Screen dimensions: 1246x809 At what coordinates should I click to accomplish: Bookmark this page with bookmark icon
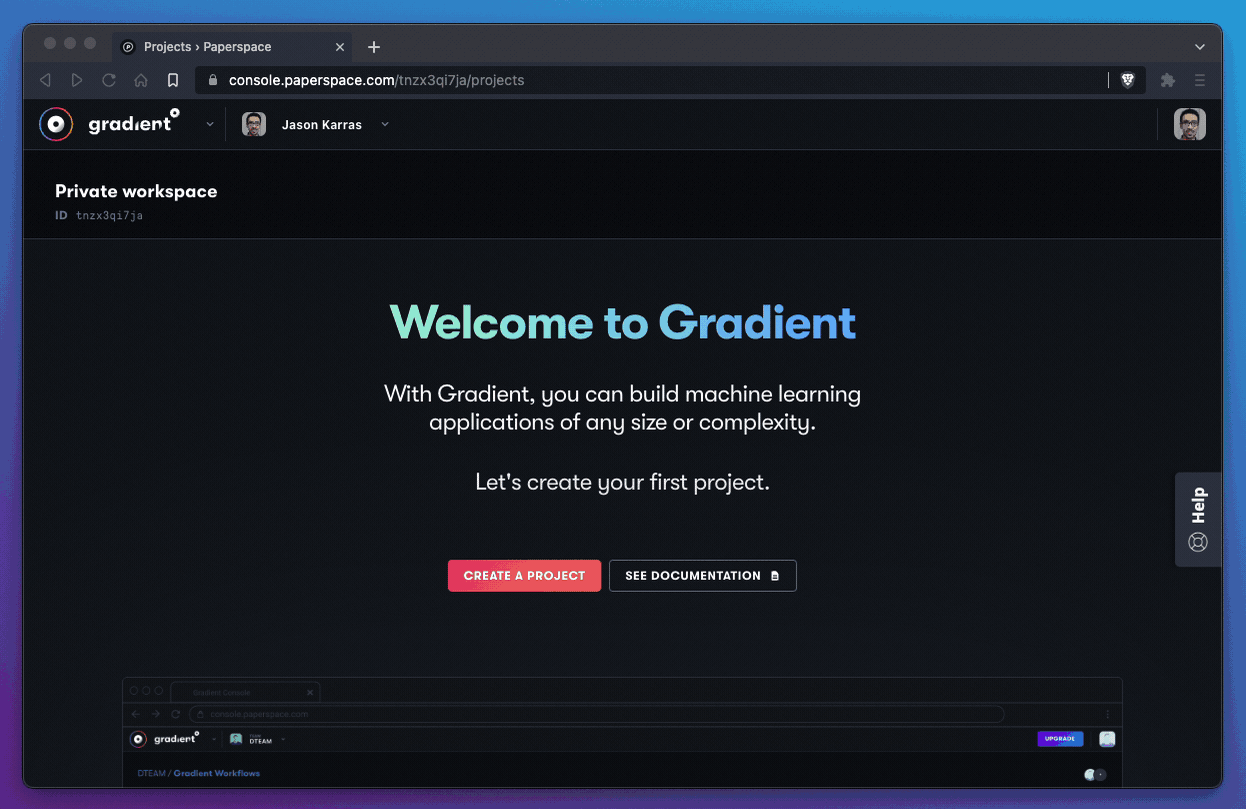(173, 80)
